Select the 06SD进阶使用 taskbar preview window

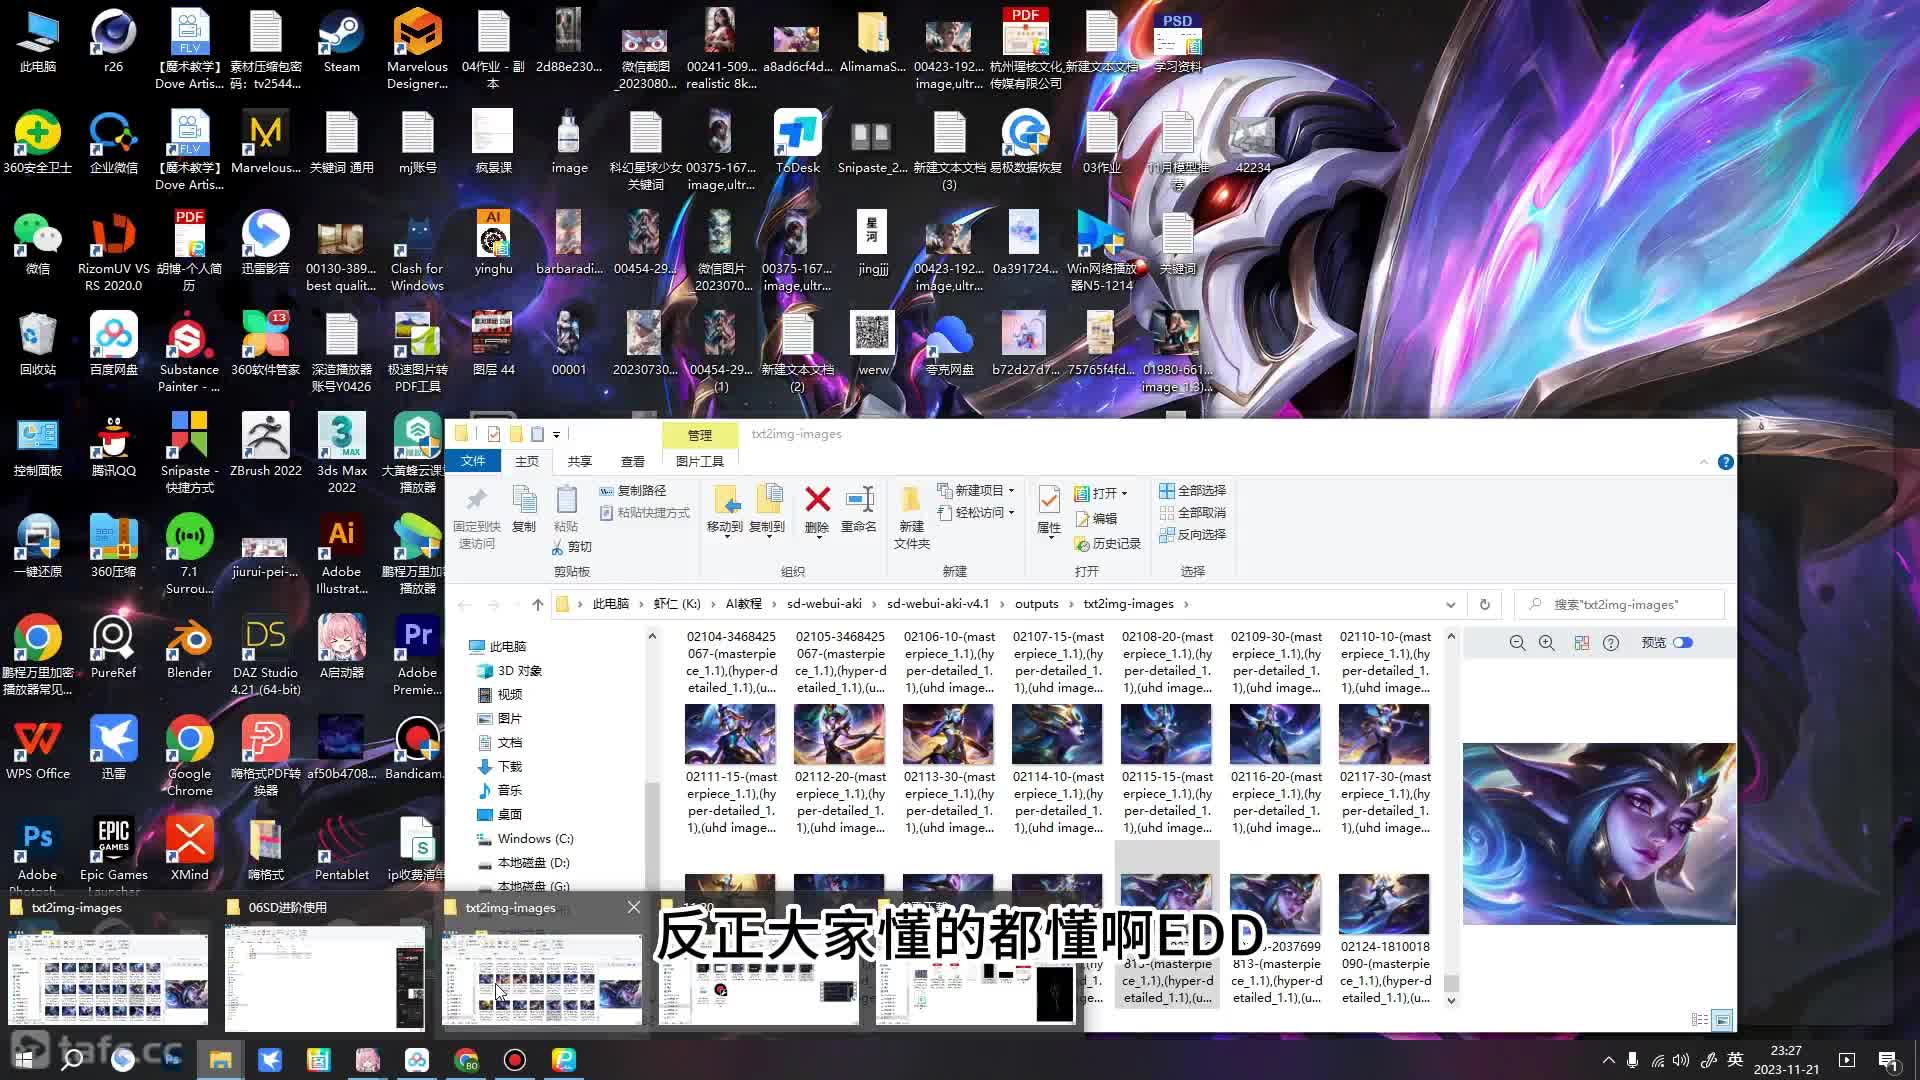click(325, 965)
